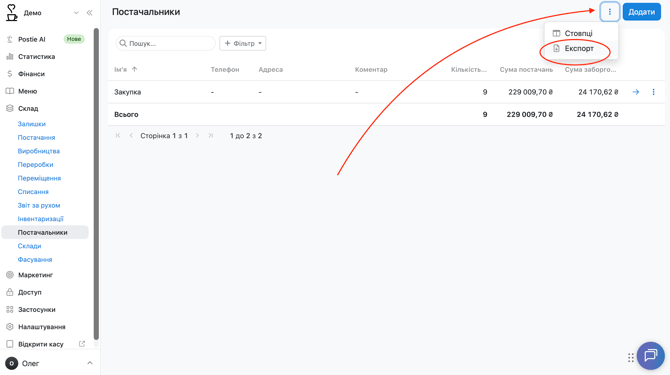Sort by Сума постачань column header

click(526, 70)
